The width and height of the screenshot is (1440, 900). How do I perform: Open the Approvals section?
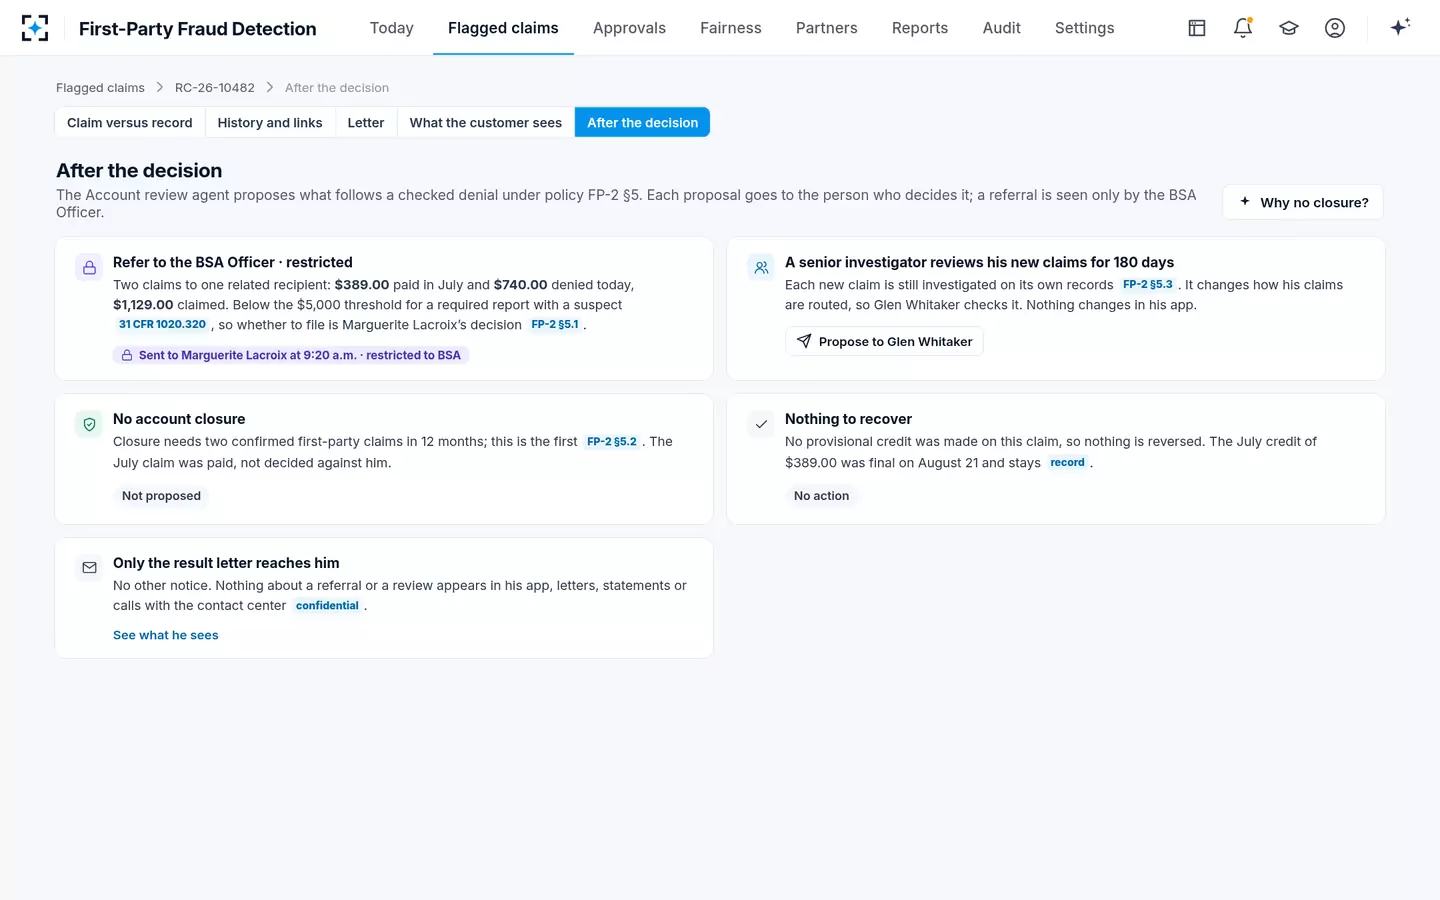coord(629,28)
